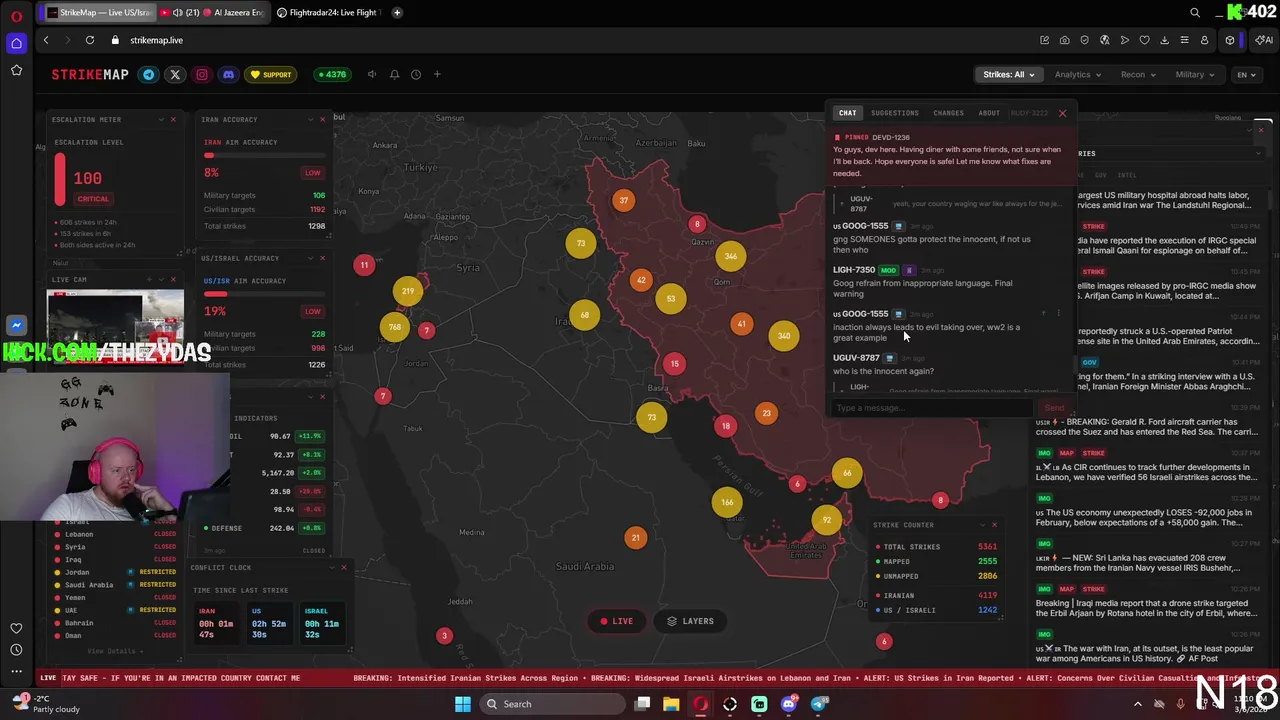Click the Live Cam video thumbnail
The width and height of the screenshot is (1280, 720).
pos(115,325)
